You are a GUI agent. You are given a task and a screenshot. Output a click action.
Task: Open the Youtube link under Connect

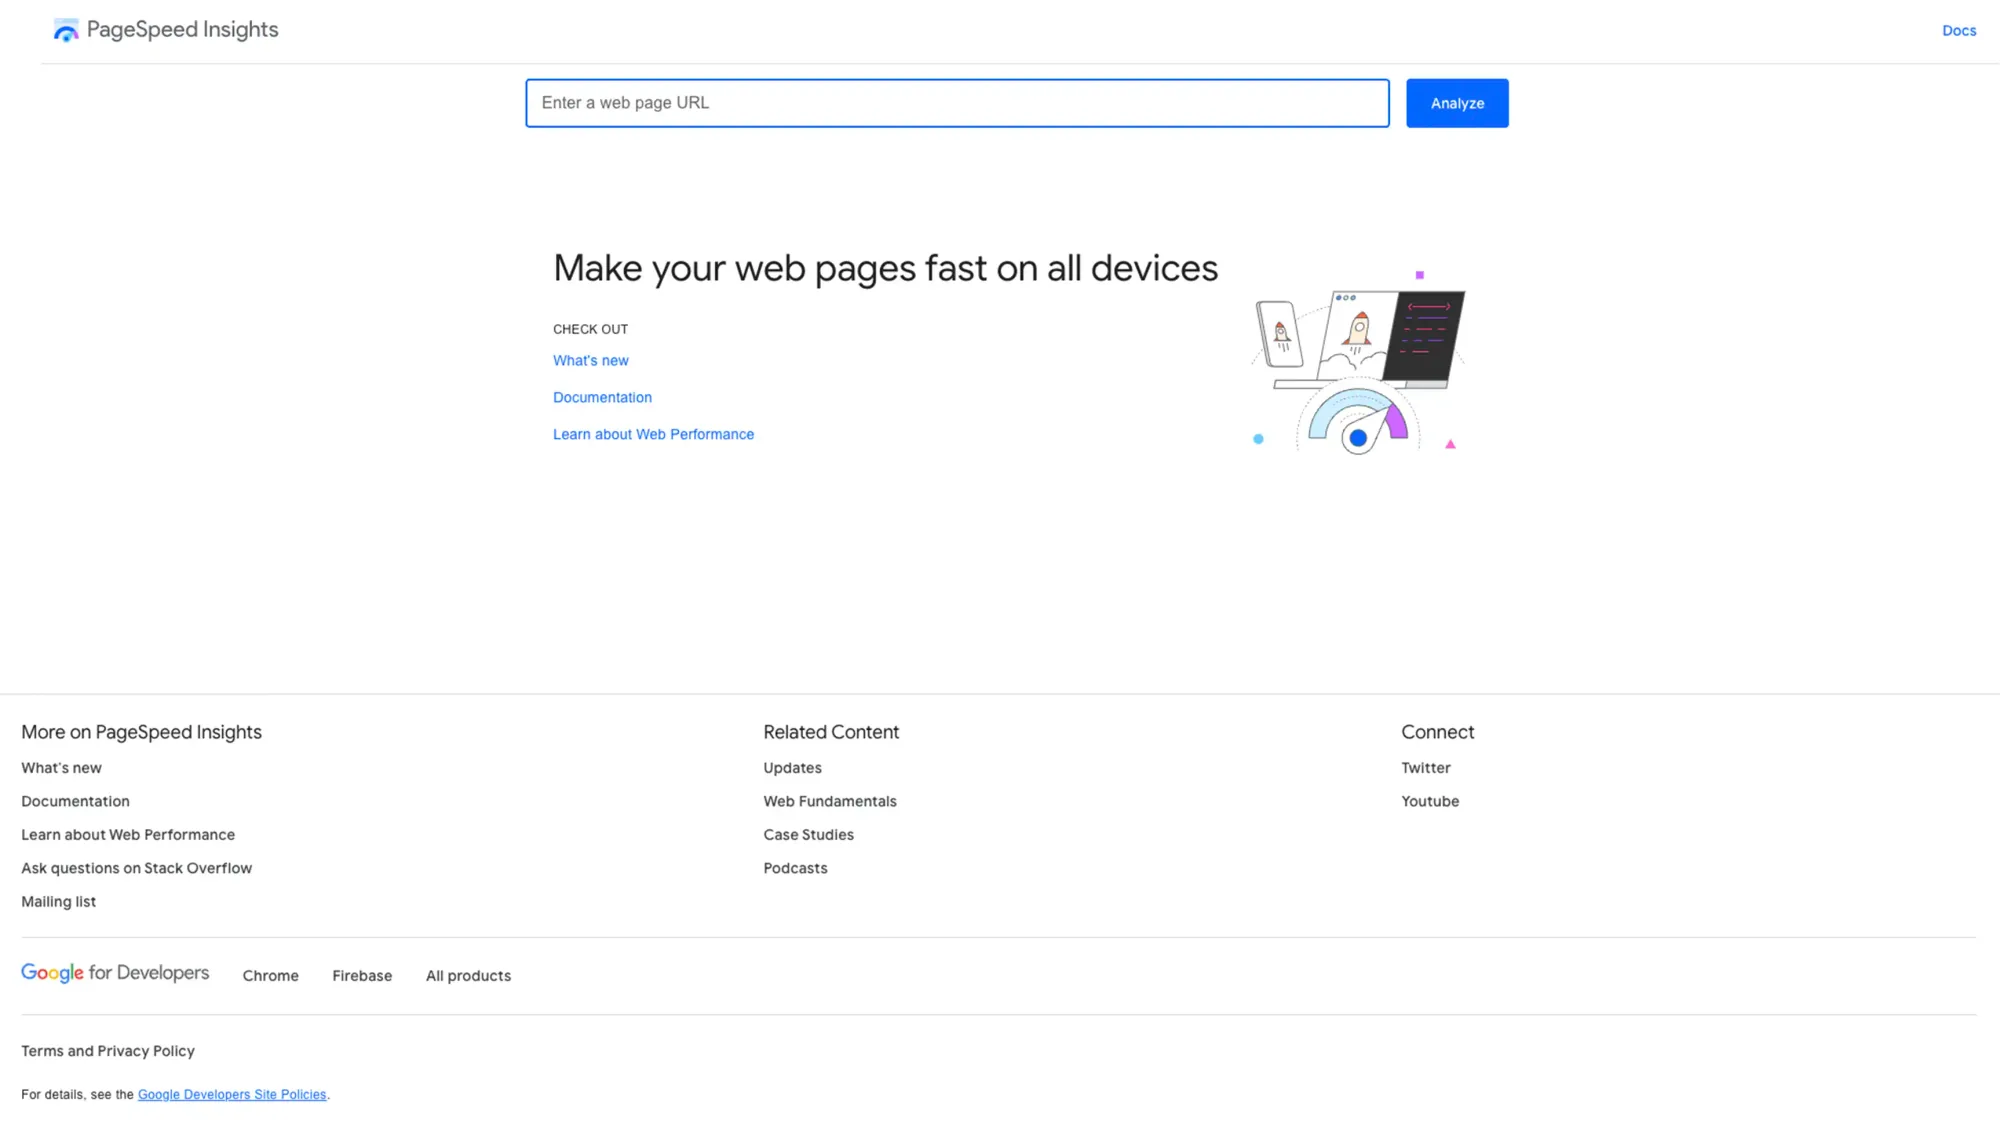pyautogui.click(x=1429, y=802)
